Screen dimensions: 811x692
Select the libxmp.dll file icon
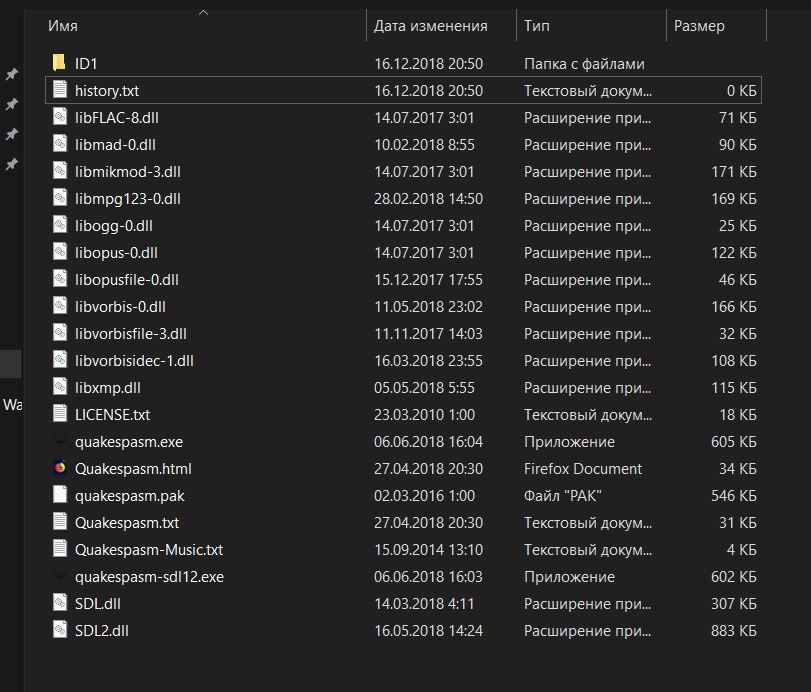(x=59, y=386)
